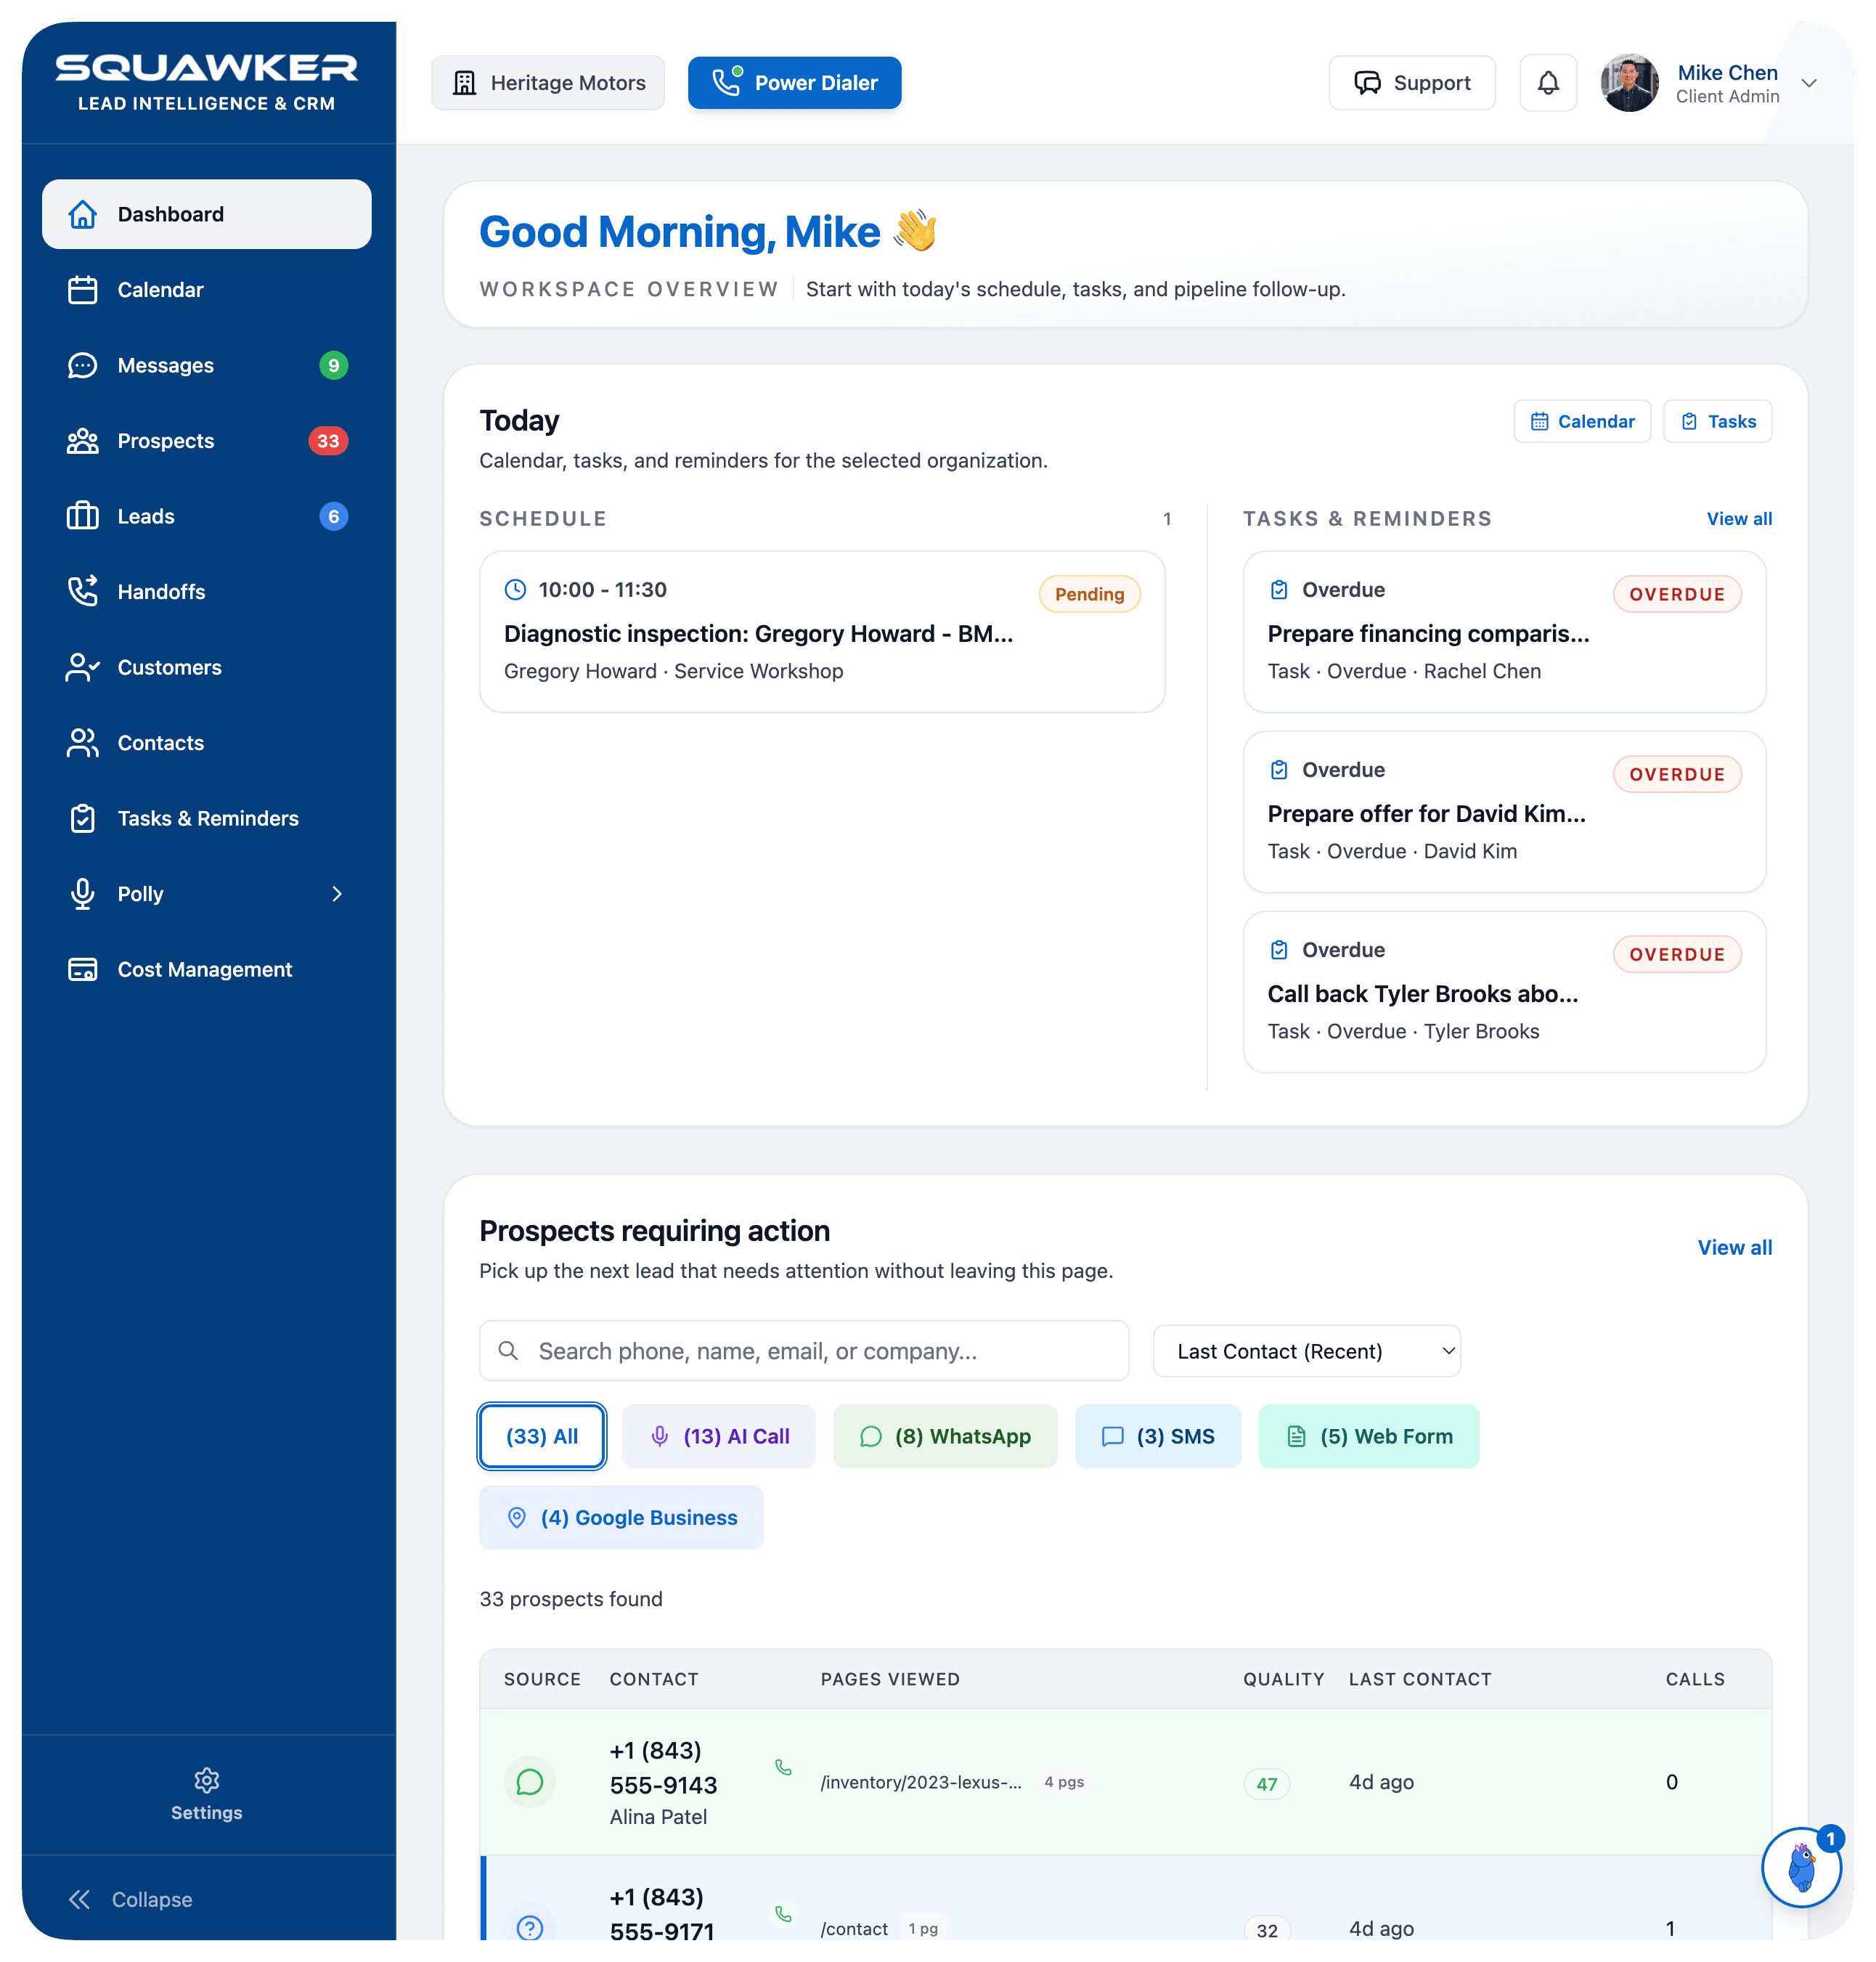The height and width of the screenshot is (1962, 1876).
Task: Select the (33) All filter
Action: 542,1436
